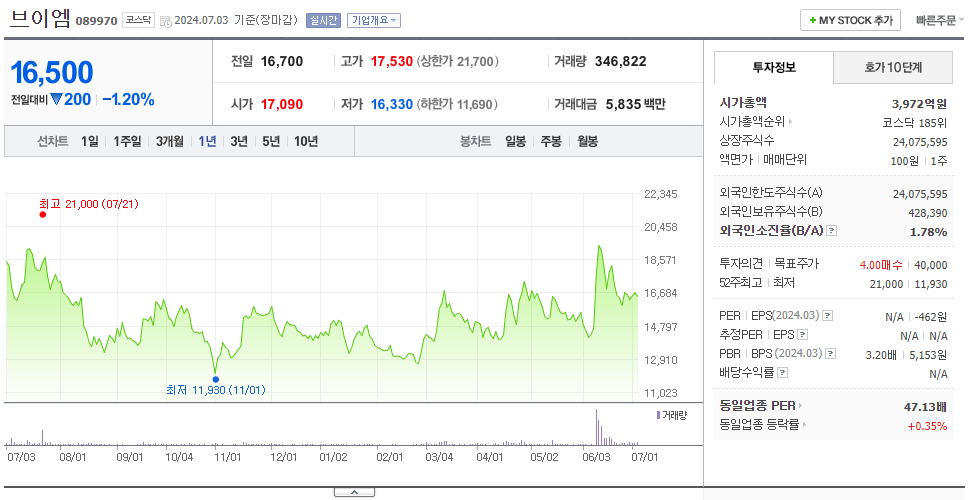
Task: Open the 호가10단계 tab
Action: 893,67
